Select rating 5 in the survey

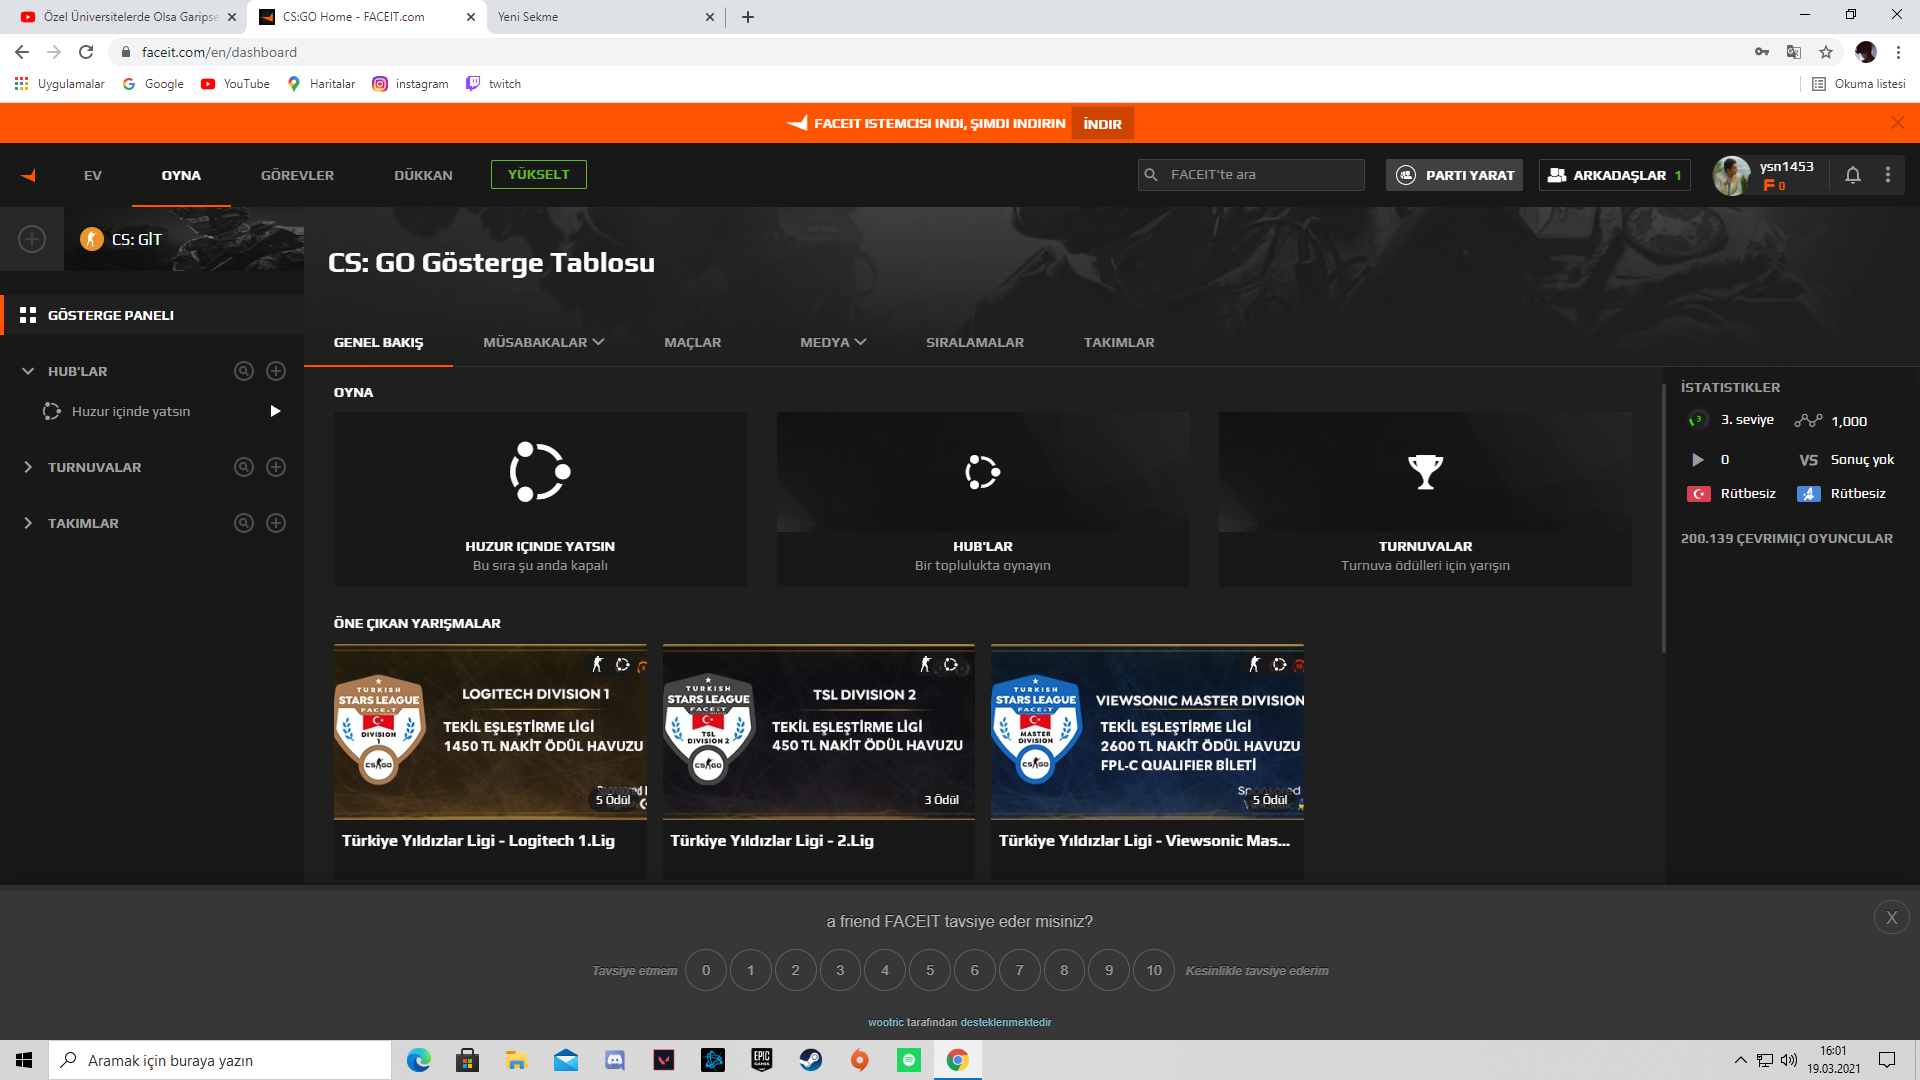click(x=930, y=970)
